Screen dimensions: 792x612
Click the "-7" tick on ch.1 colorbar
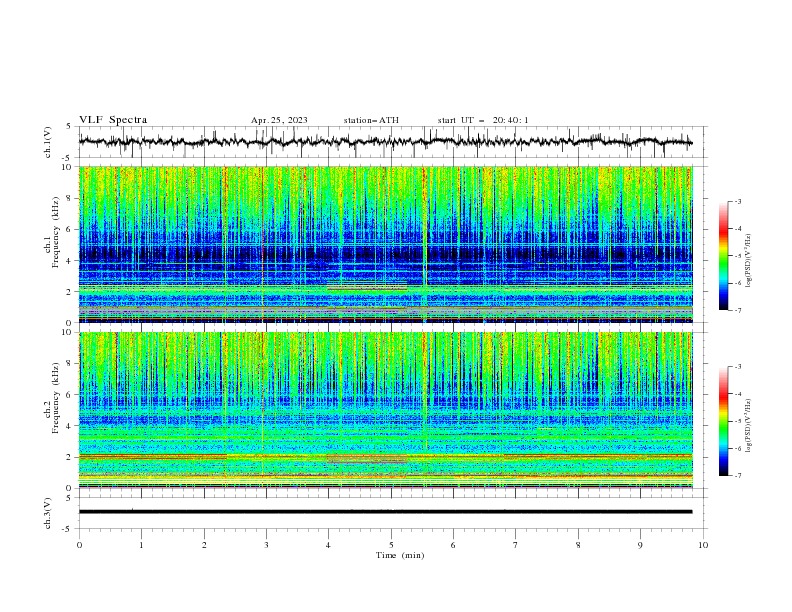(737, 310)
